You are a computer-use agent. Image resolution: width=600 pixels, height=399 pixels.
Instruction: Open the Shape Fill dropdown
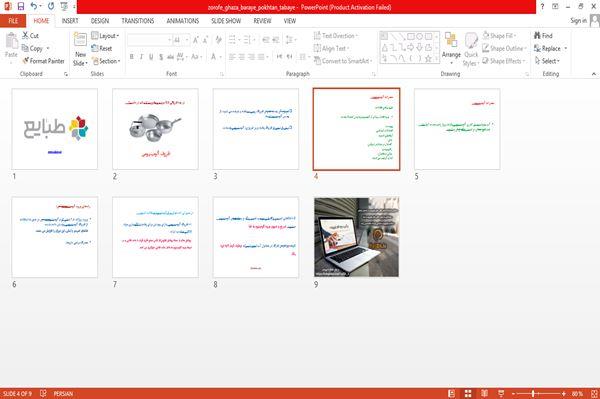click(499, 36)
